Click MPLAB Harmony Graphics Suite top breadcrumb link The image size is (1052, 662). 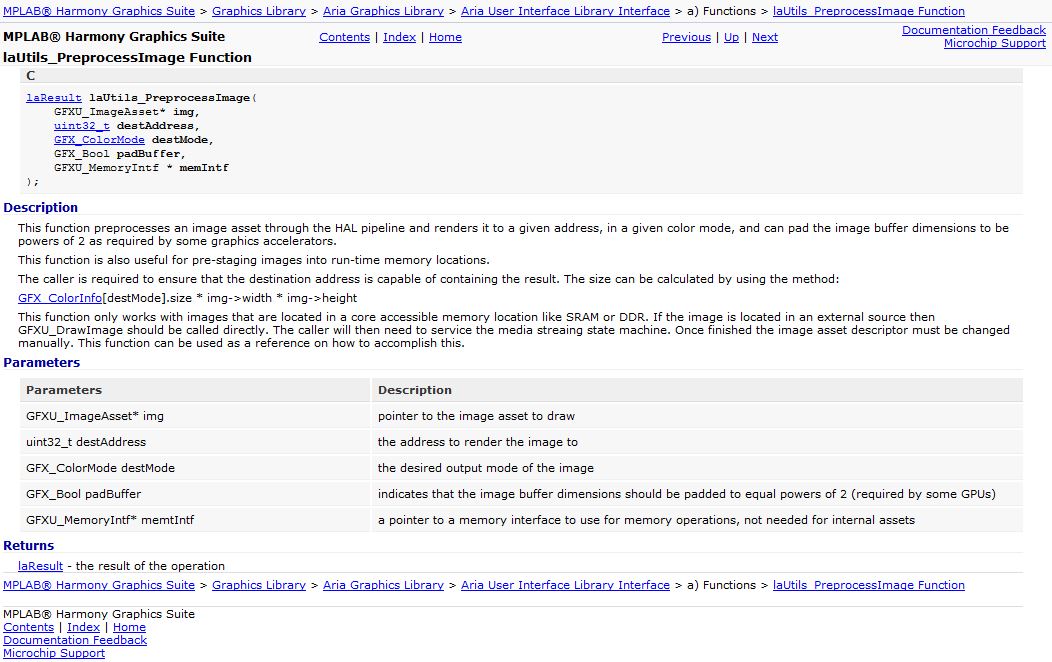(99, 11)
